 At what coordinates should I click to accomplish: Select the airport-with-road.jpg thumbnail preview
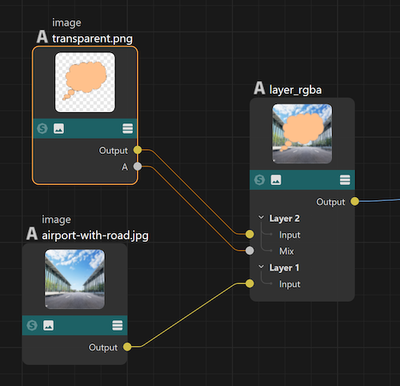[x=75, y=279]
